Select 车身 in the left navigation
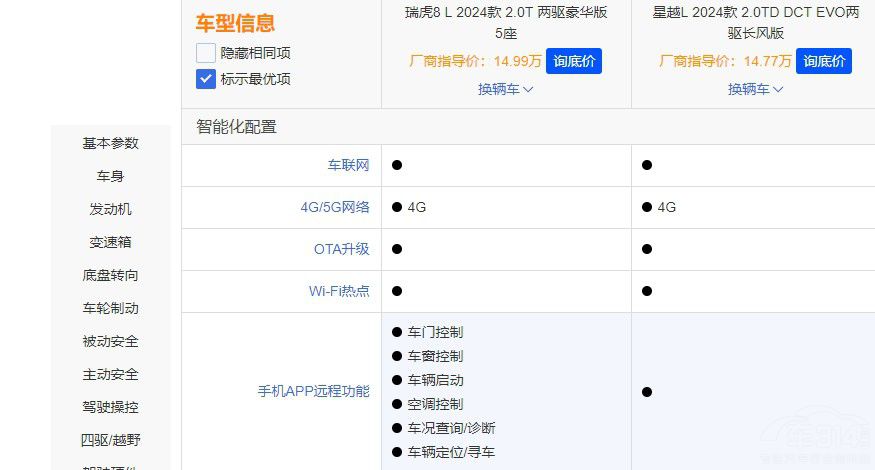 click(110, 176)
